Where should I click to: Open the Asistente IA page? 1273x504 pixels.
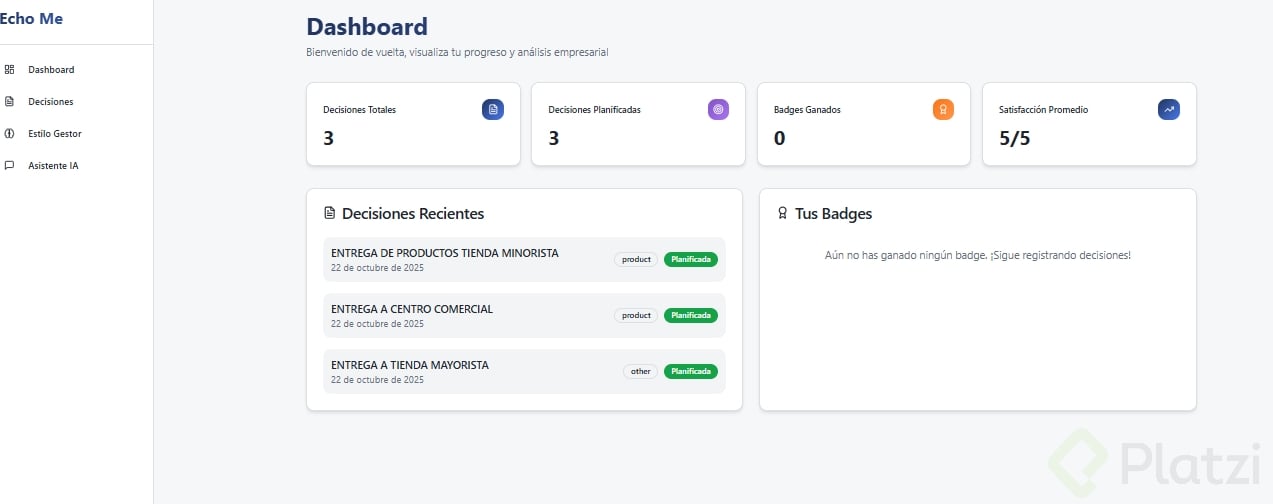[52, 166]
